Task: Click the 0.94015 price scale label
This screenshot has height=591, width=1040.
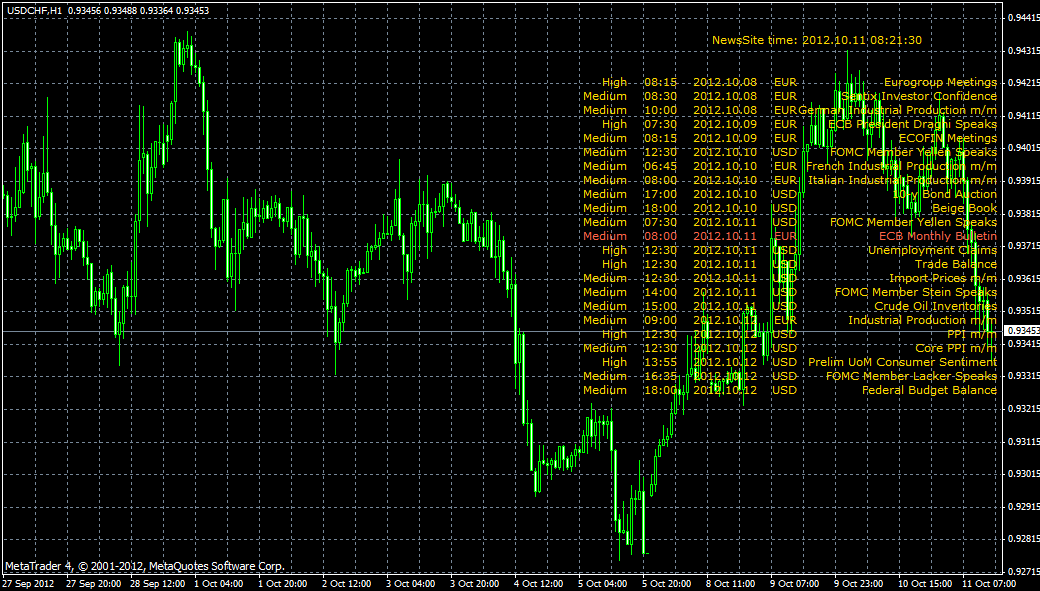Action: (x=1023, y=148)
